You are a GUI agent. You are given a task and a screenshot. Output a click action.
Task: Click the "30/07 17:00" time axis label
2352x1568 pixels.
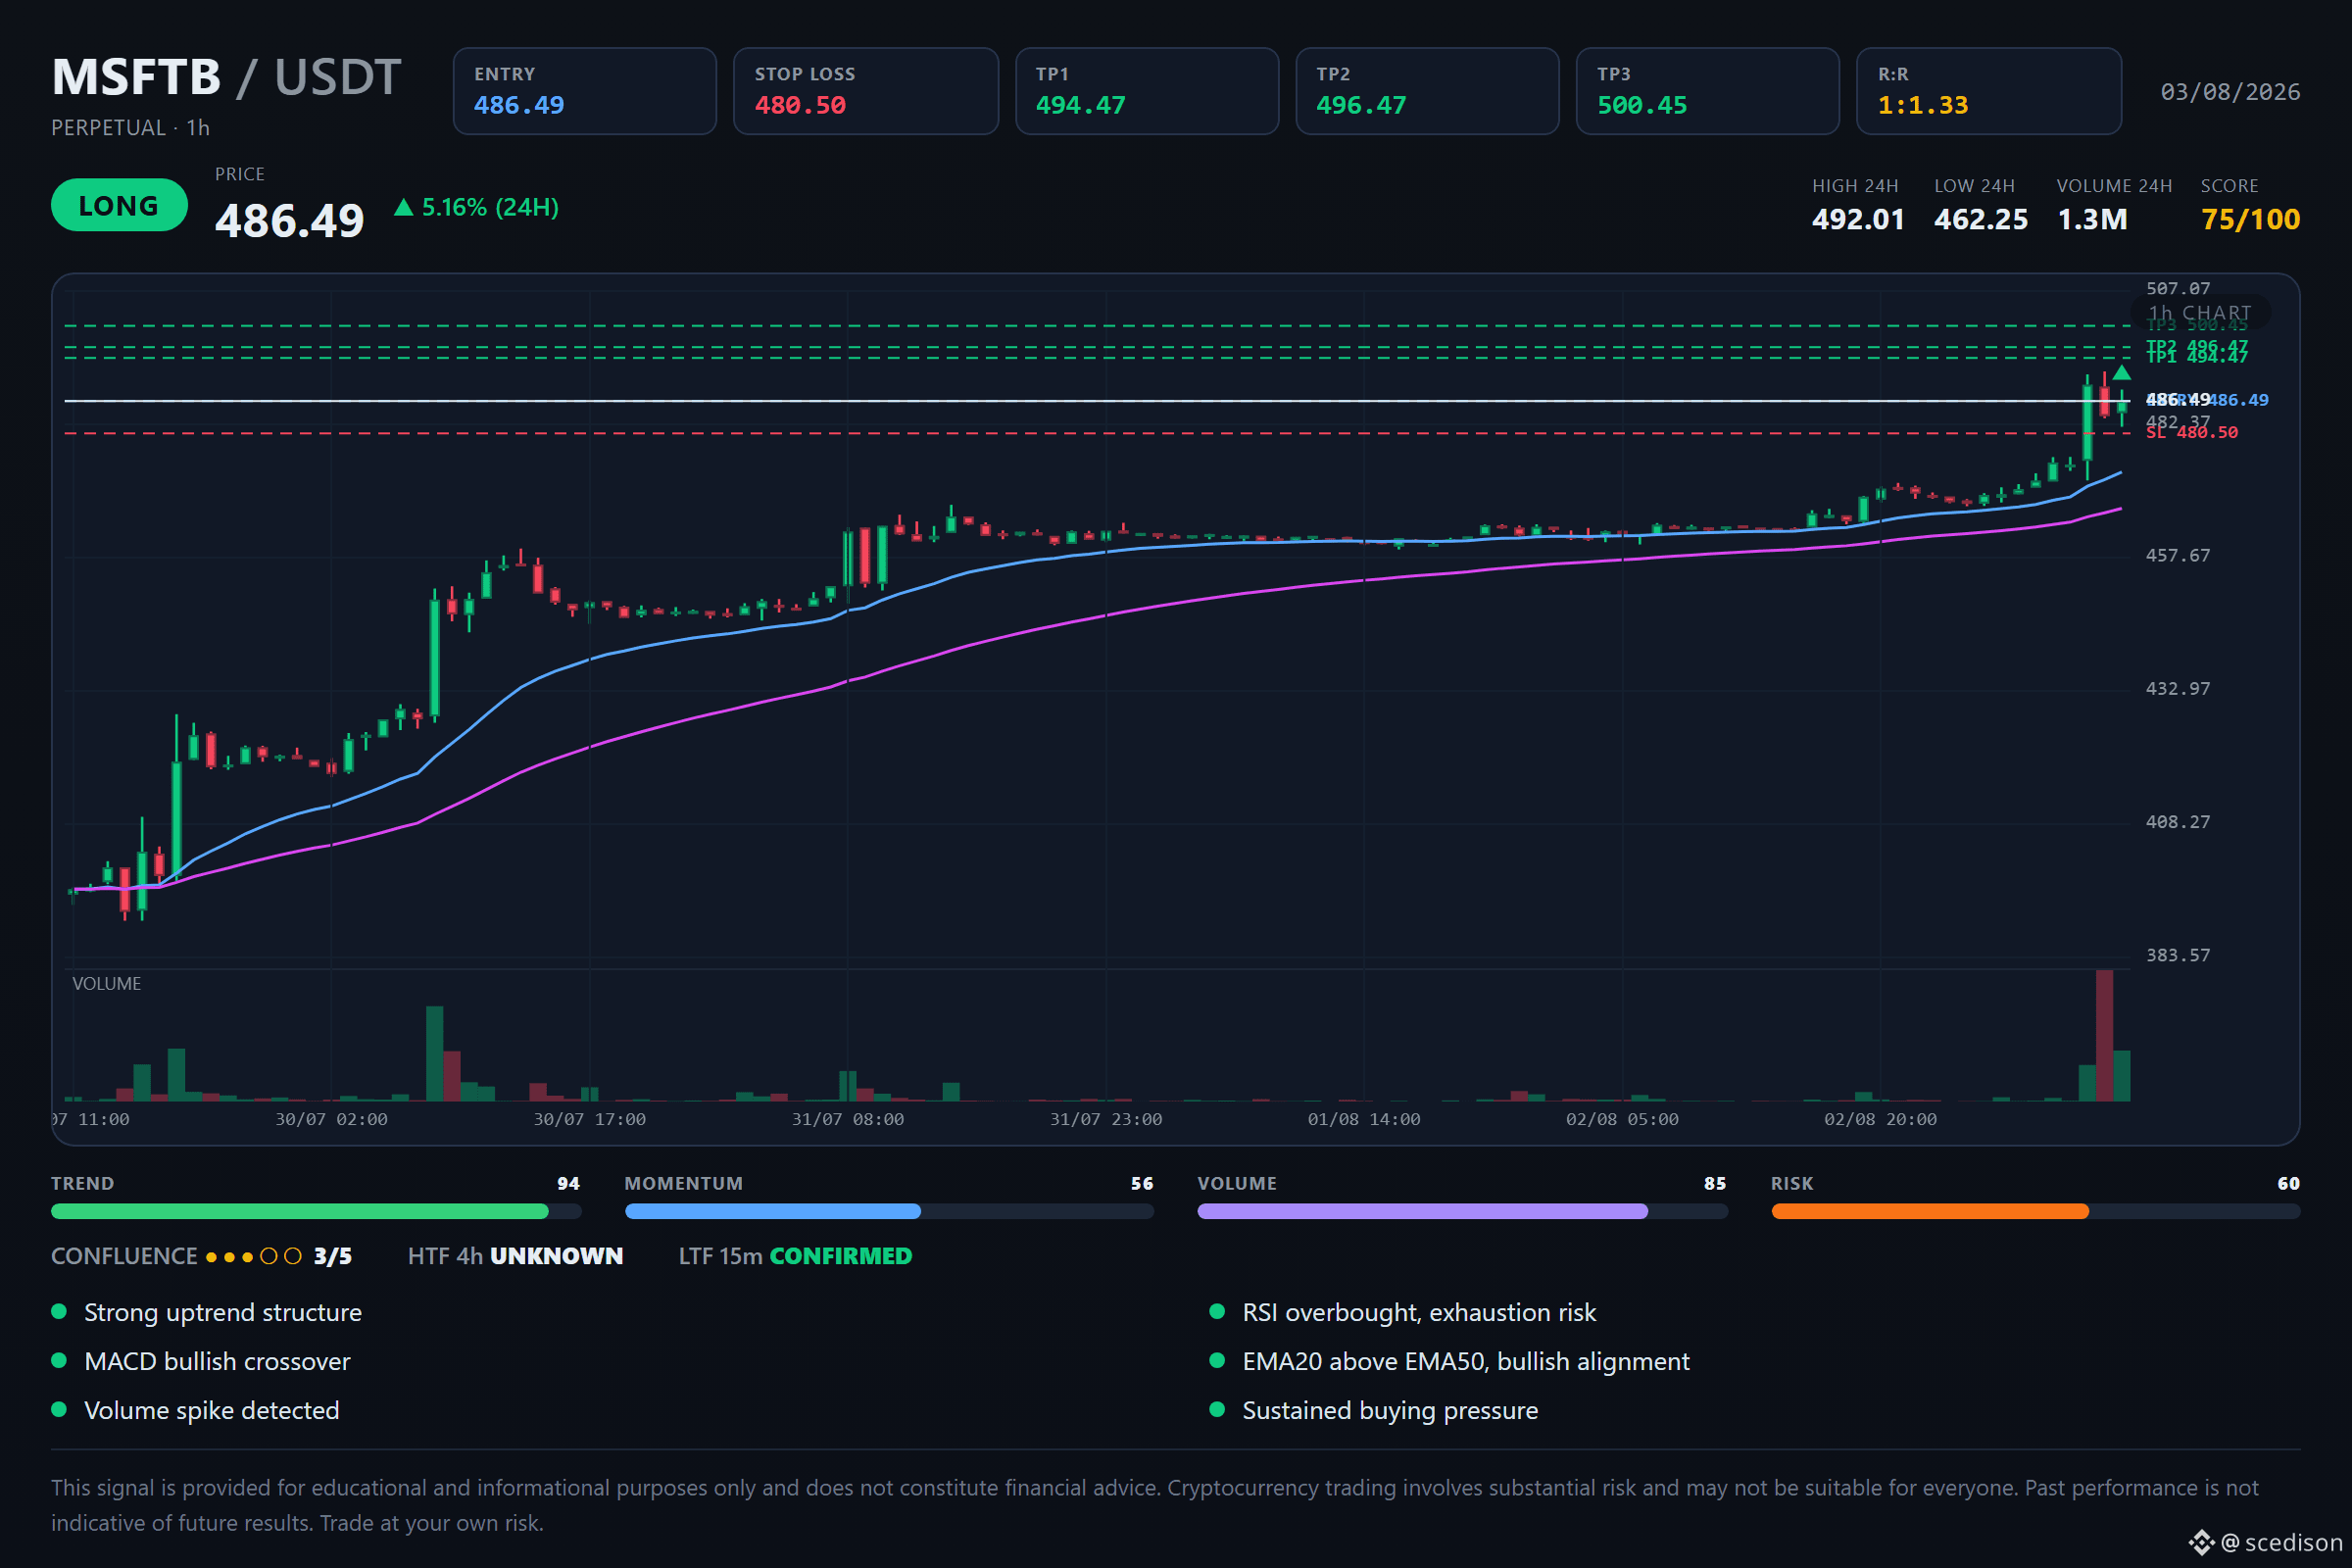589,1119
